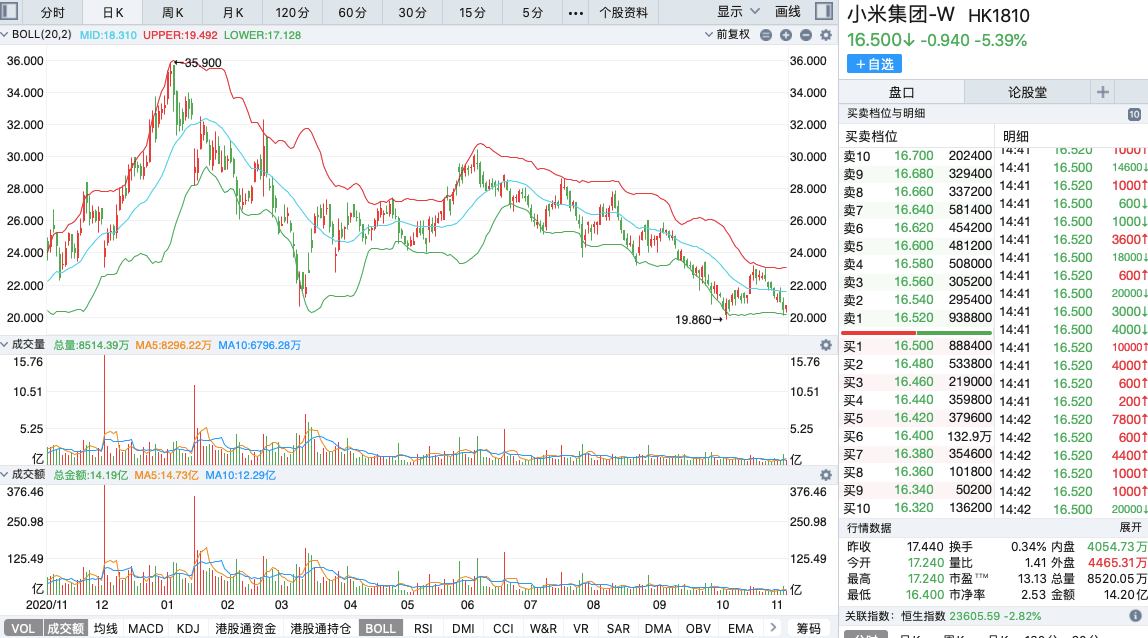Switch to the 周K weekly chart tab

(x=172, y=12)
